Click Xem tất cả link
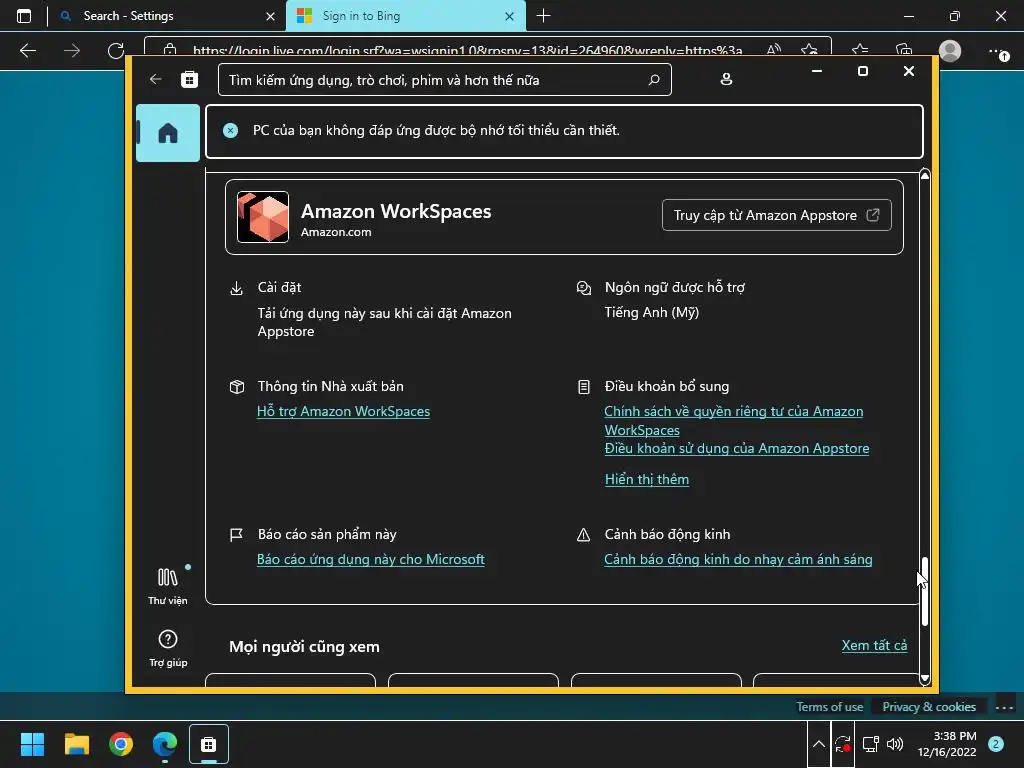 (x=874, y=645)
